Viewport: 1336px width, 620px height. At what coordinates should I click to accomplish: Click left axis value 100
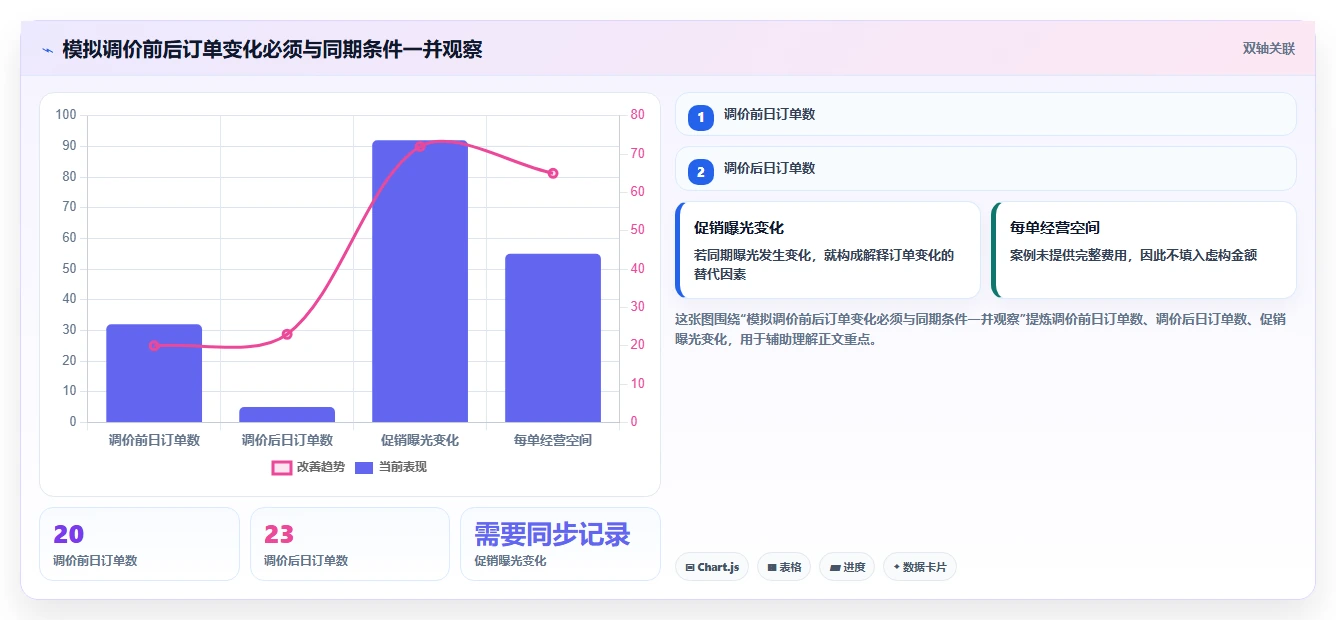coord(66,115)
